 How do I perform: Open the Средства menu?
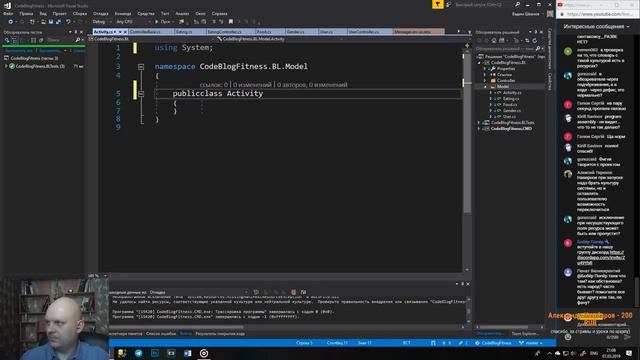click(x=146, y=13)
